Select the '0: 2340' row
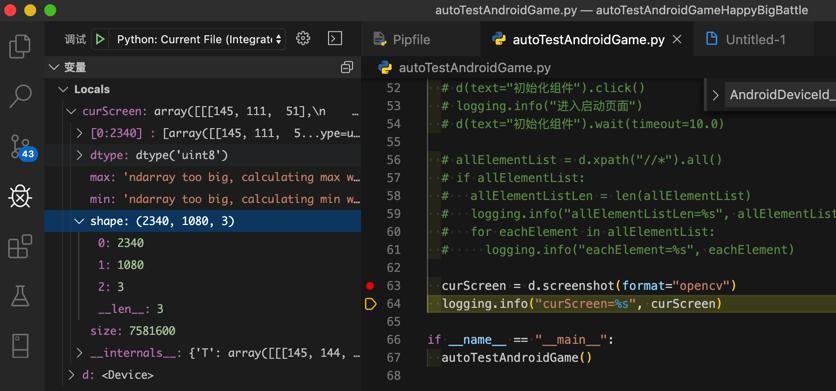 [x=203, y=243]
